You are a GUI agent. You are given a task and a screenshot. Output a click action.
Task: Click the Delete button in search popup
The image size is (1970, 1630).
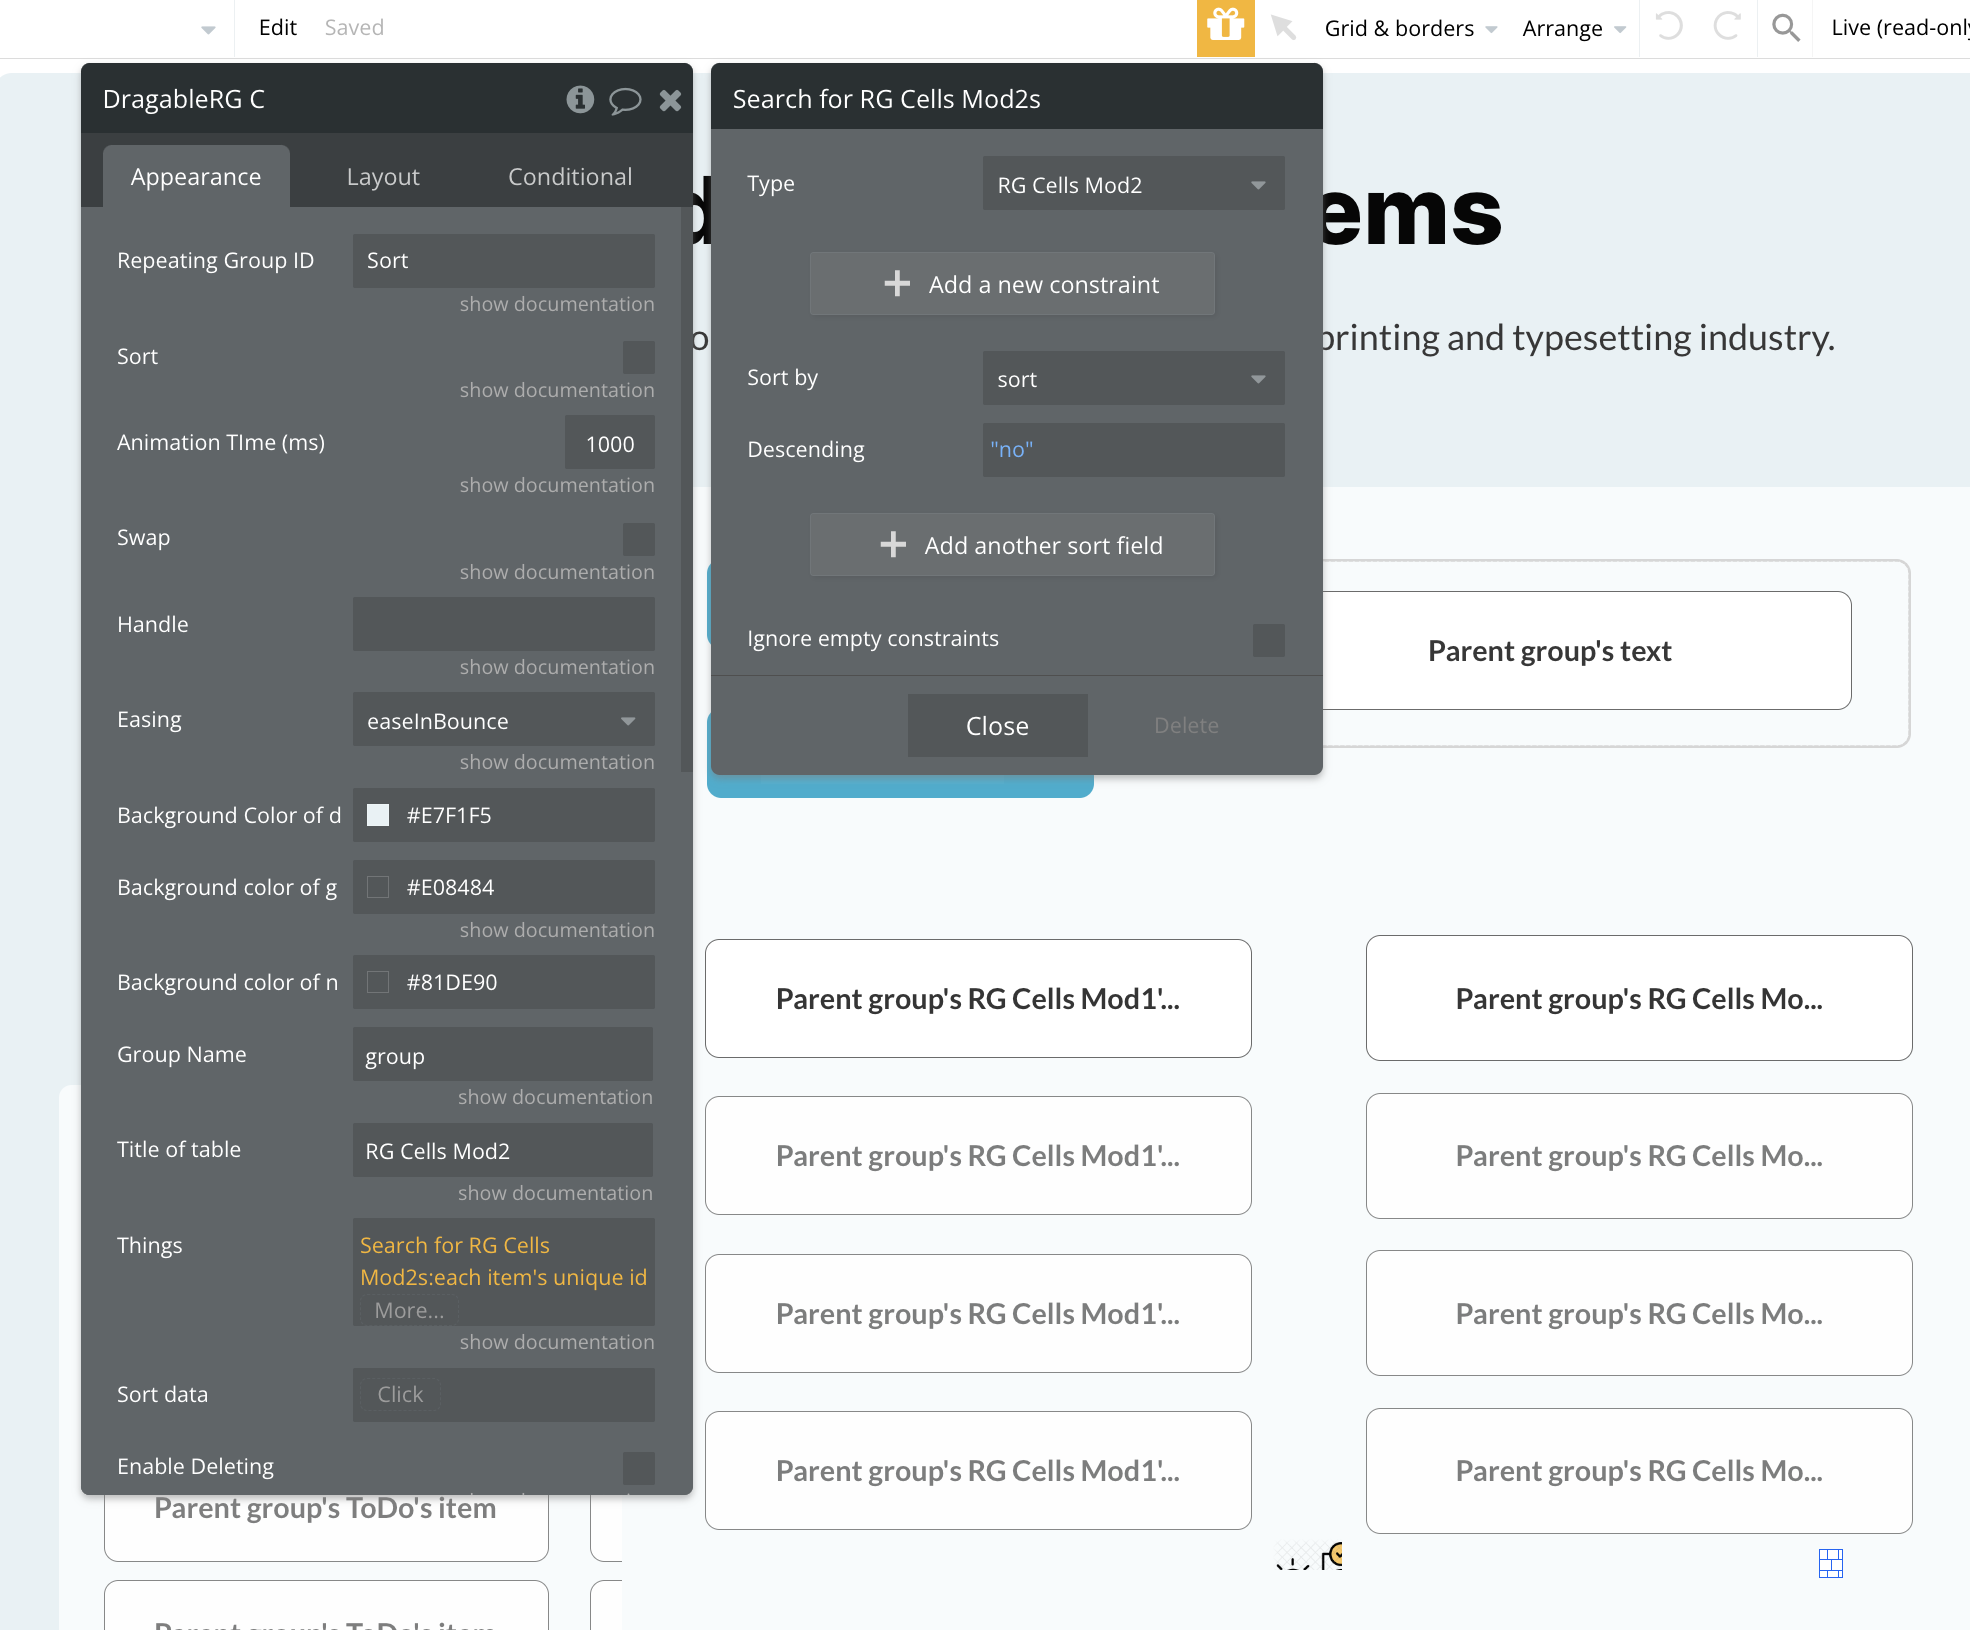pos(1186,726)
